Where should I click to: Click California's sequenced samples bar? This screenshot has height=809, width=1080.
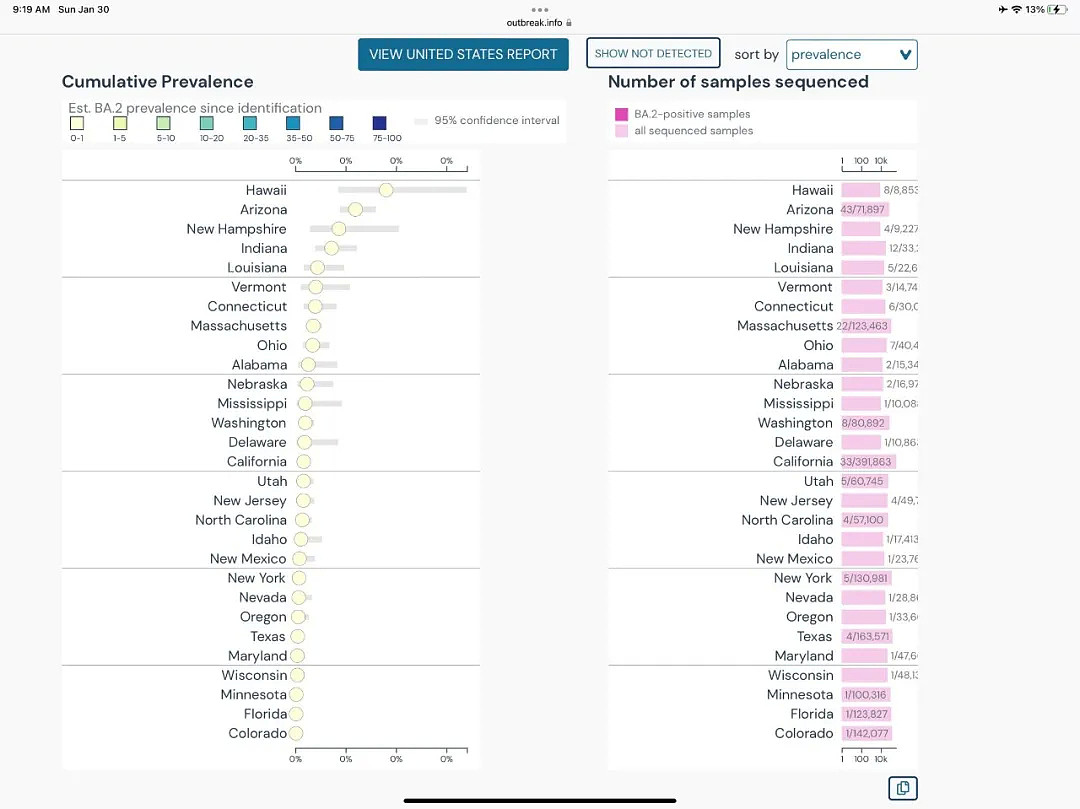pos(868,462)
